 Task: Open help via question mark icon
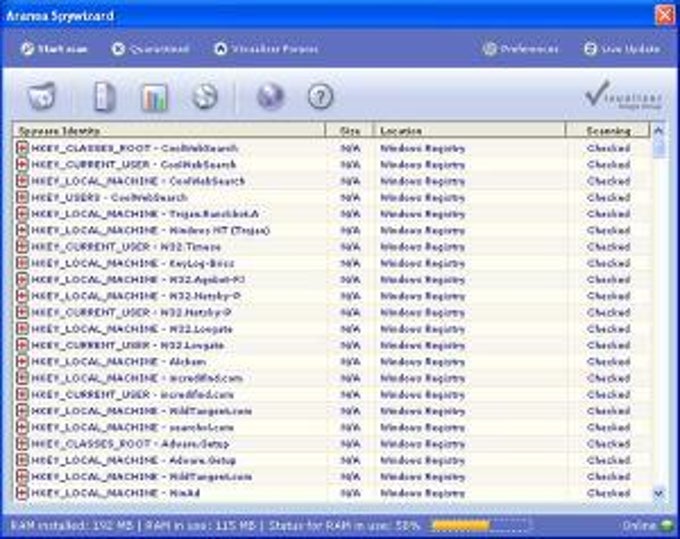click(x=320, y=96)
